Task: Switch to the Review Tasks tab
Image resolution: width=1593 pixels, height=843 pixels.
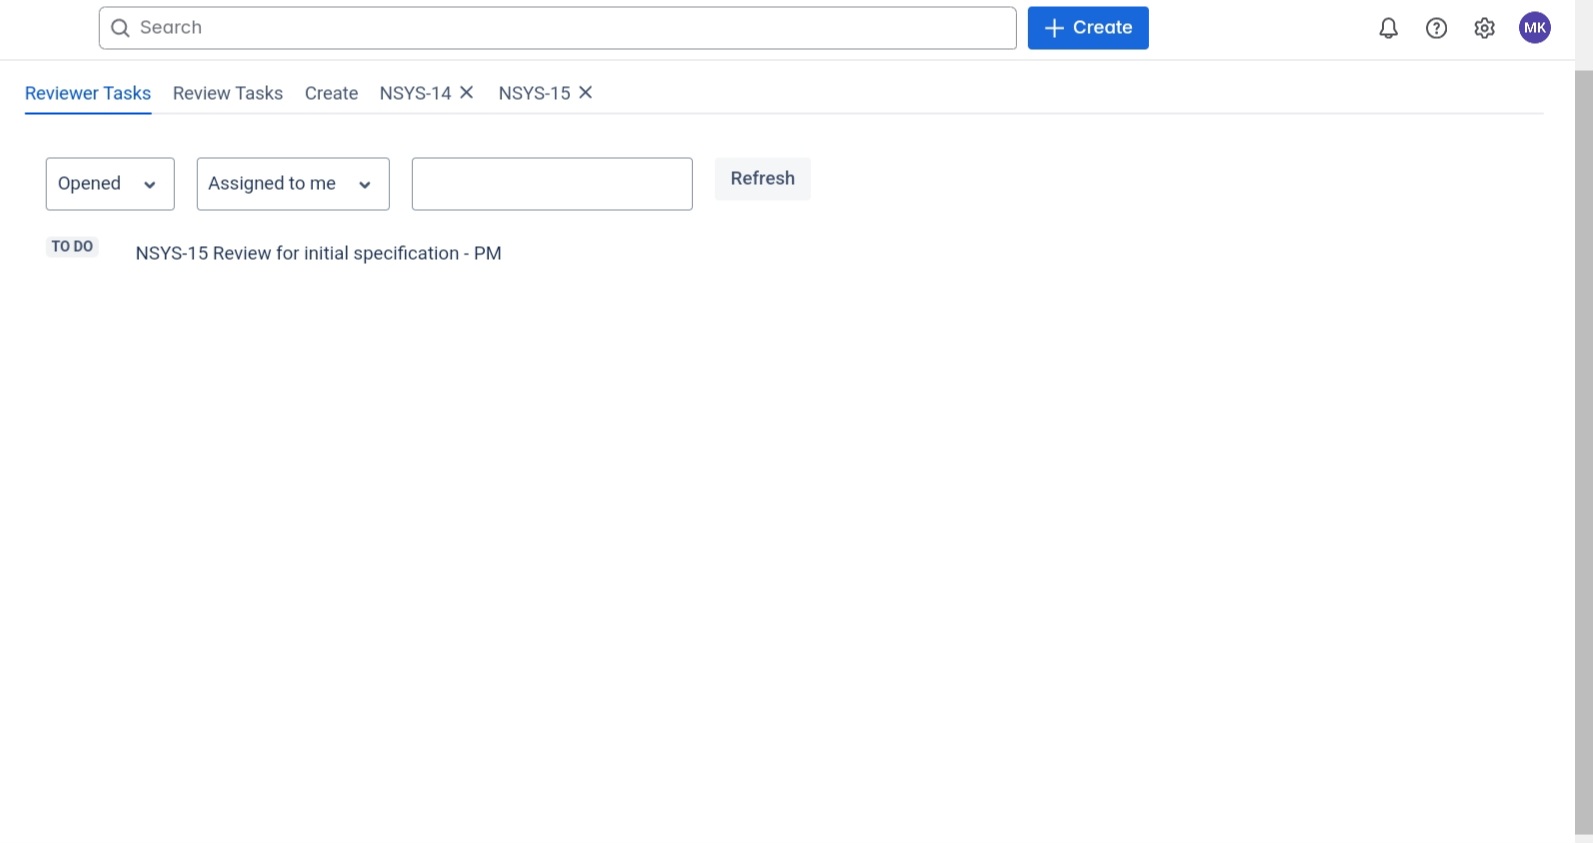Action: [x=228, y=93]
